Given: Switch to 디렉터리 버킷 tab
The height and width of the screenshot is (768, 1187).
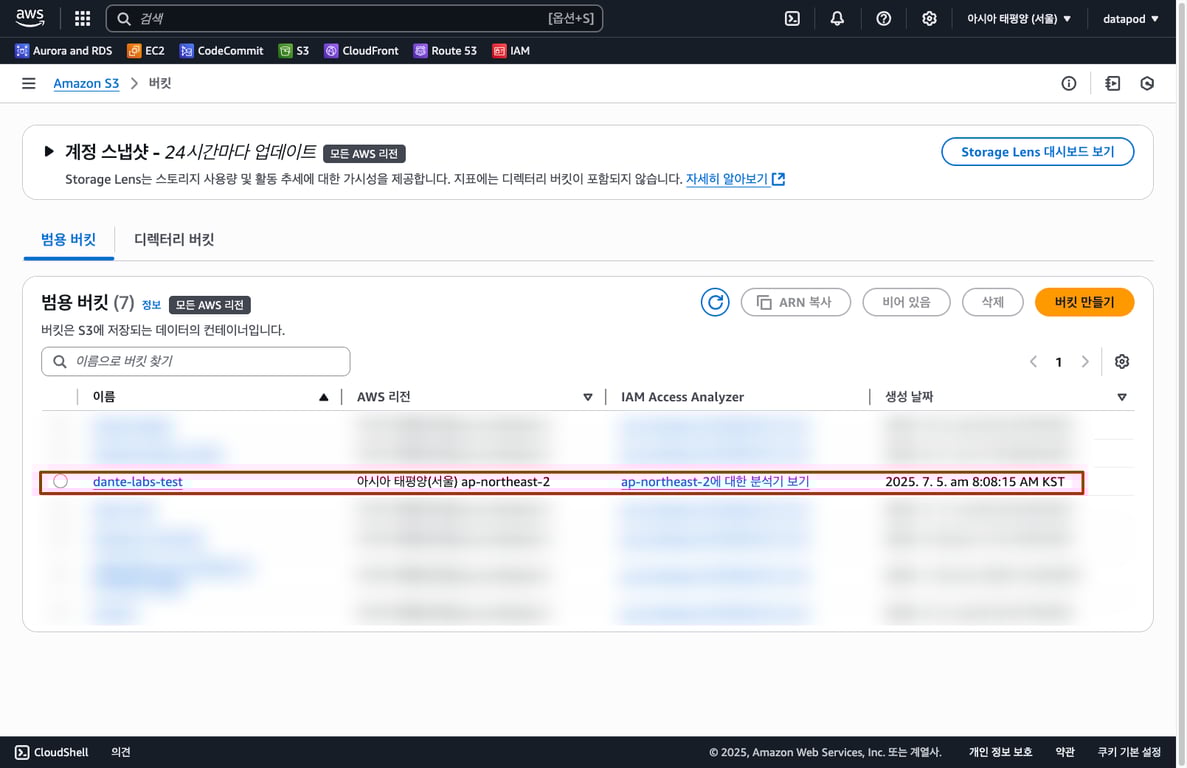Looking at the screenshot, I should tap(174, 240).
